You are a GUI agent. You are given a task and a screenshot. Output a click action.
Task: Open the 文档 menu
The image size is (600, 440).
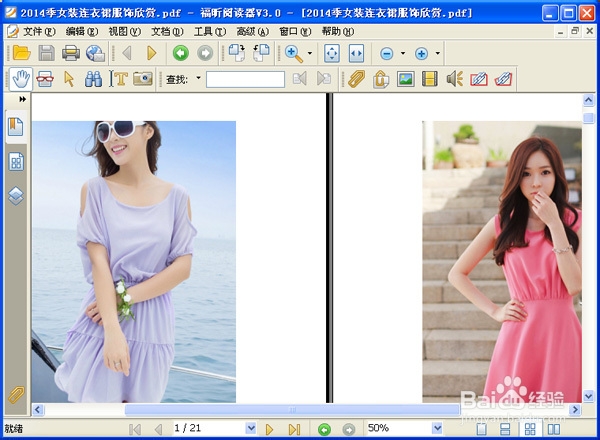coord(167,32)
